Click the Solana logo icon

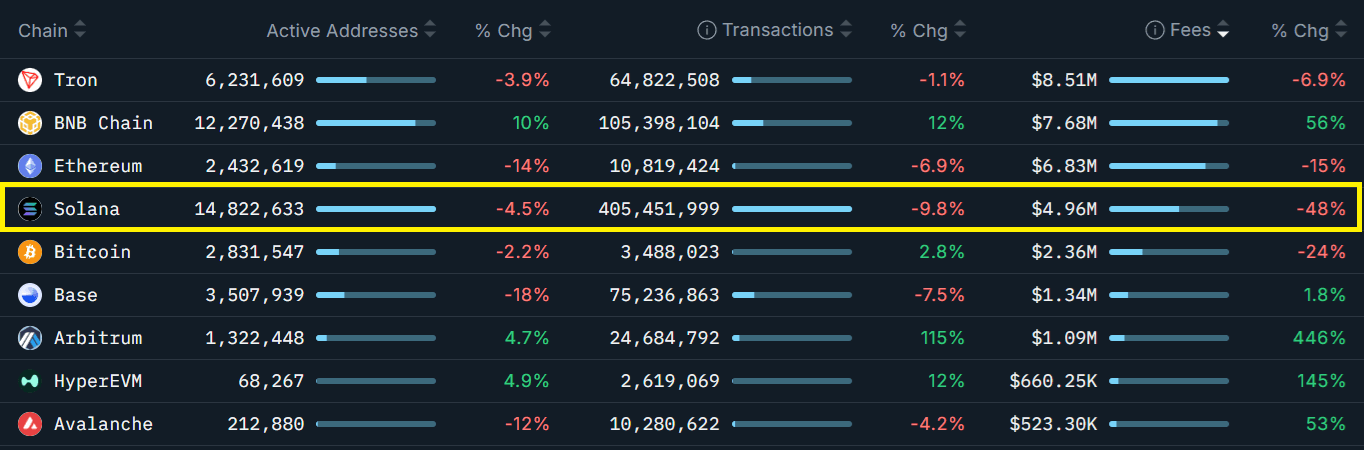point(30,209)
